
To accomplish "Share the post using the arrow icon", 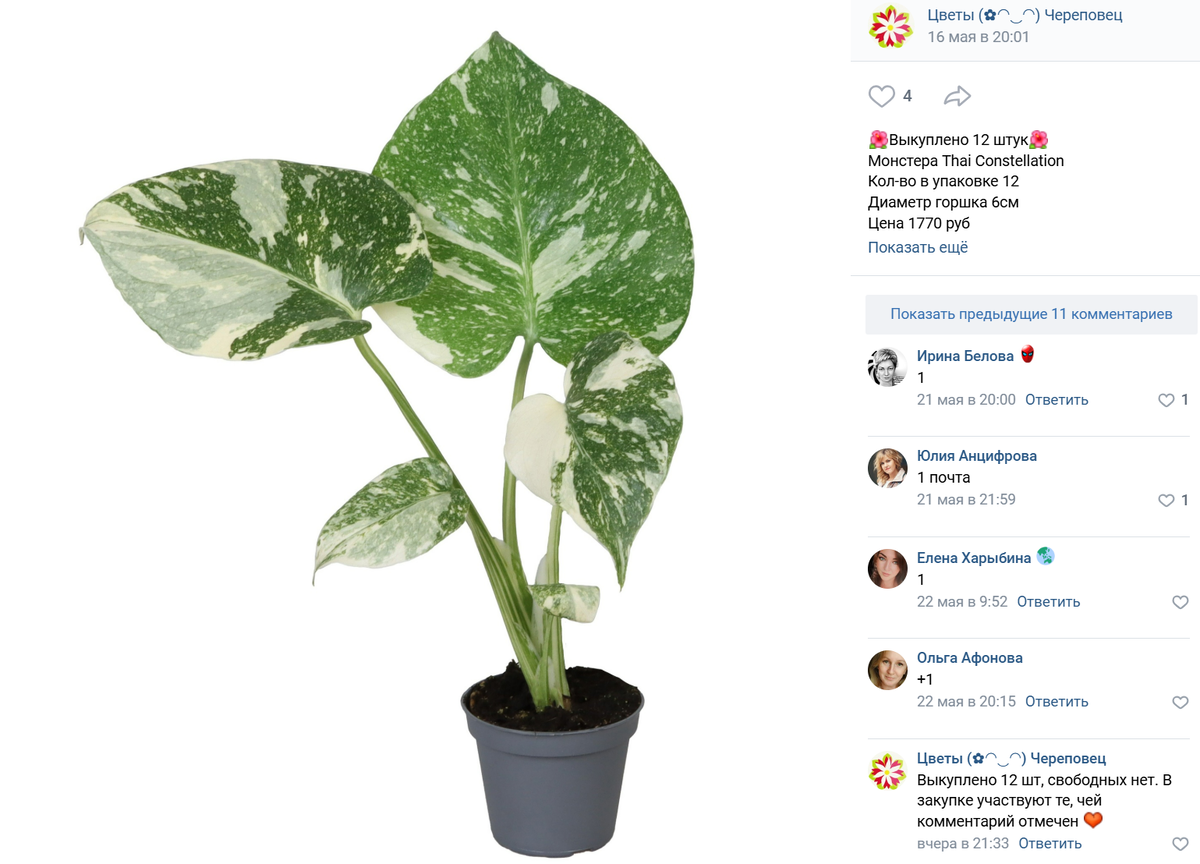I will [x=957, y=96].
